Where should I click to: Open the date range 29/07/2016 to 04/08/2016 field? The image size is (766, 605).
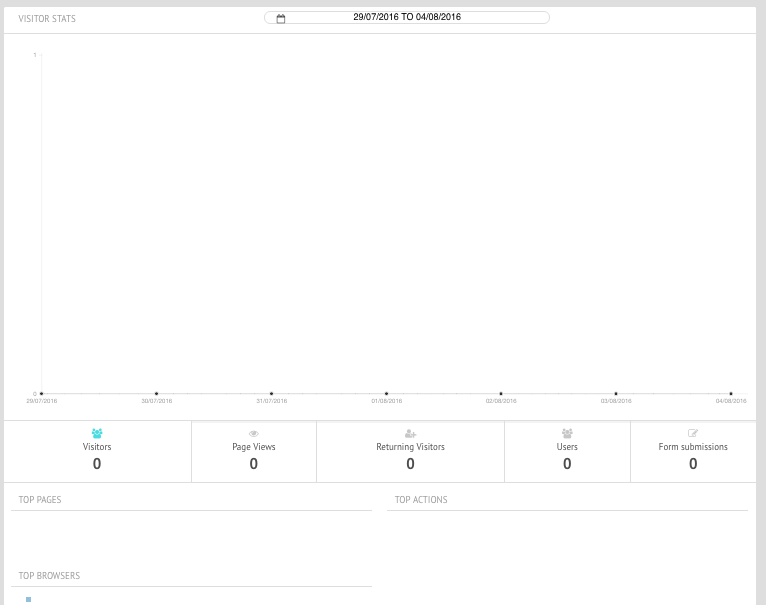407,17
